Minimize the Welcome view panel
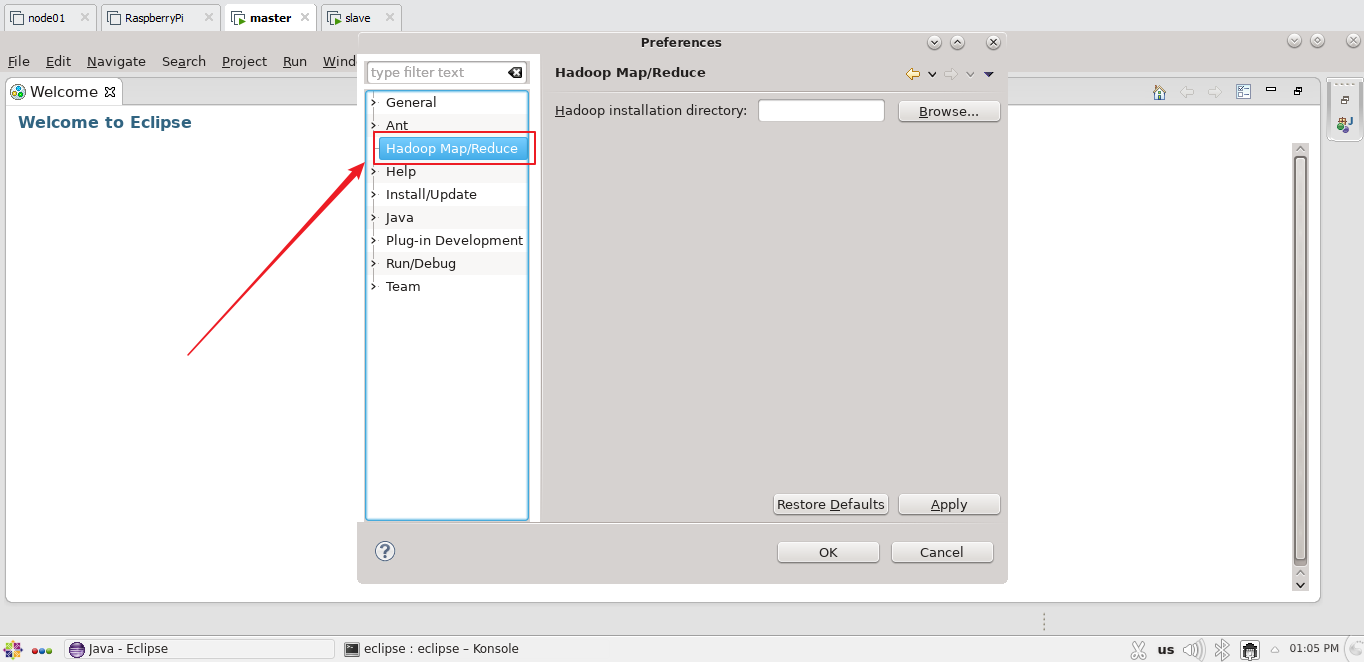The width and height of the screenshot is (1364, 662). (x=1271, y=90)
